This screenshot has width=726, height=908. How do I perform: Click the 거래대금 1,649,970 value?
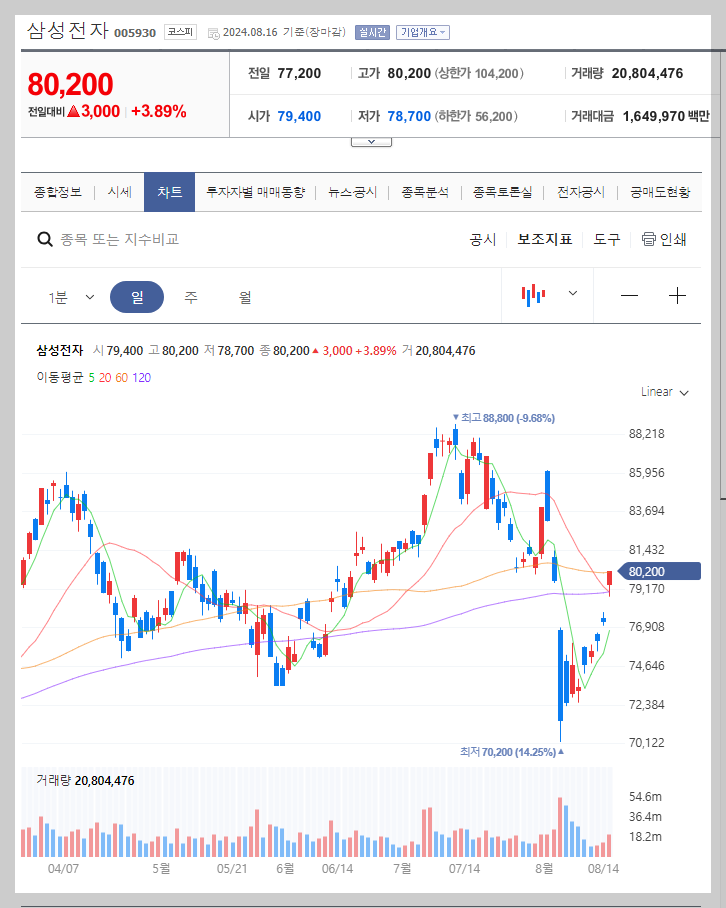(x=654, y=116)
